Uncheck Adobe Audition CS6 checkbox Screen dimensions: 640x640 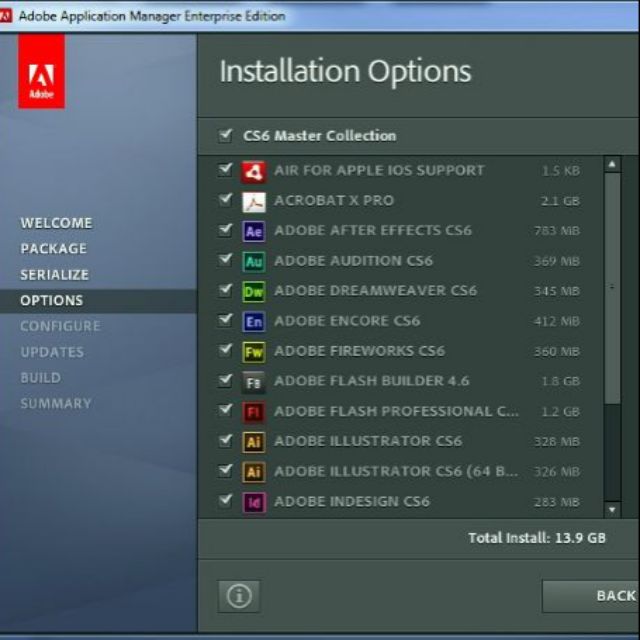point(225,259)
